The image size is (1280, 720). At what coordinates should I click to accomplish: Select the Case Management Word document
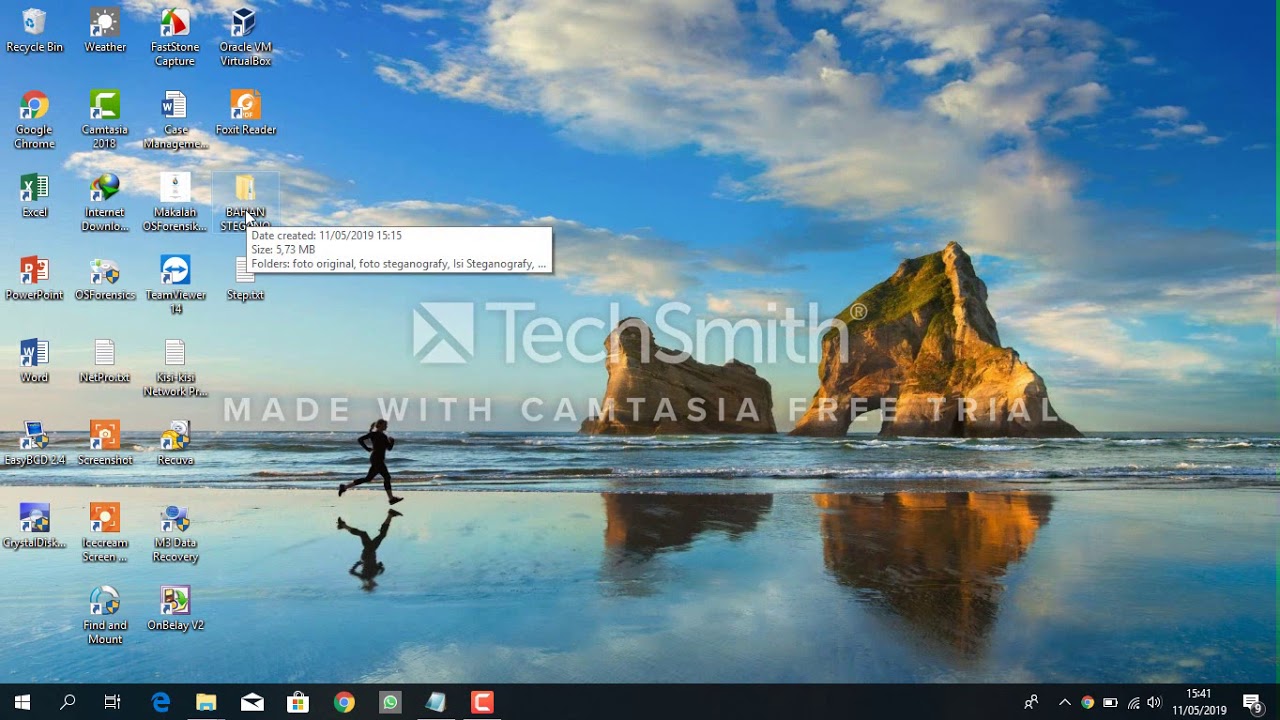pyautogui.click(x=175, y=120)
